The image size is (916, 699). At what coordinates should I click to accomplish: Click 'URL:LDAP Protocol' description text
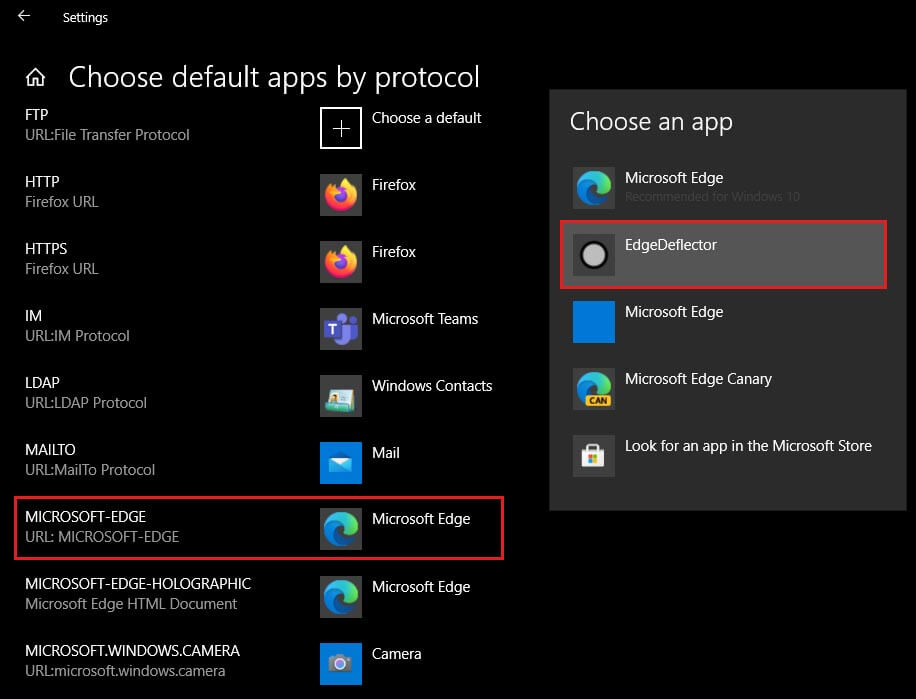pos(86,403)
